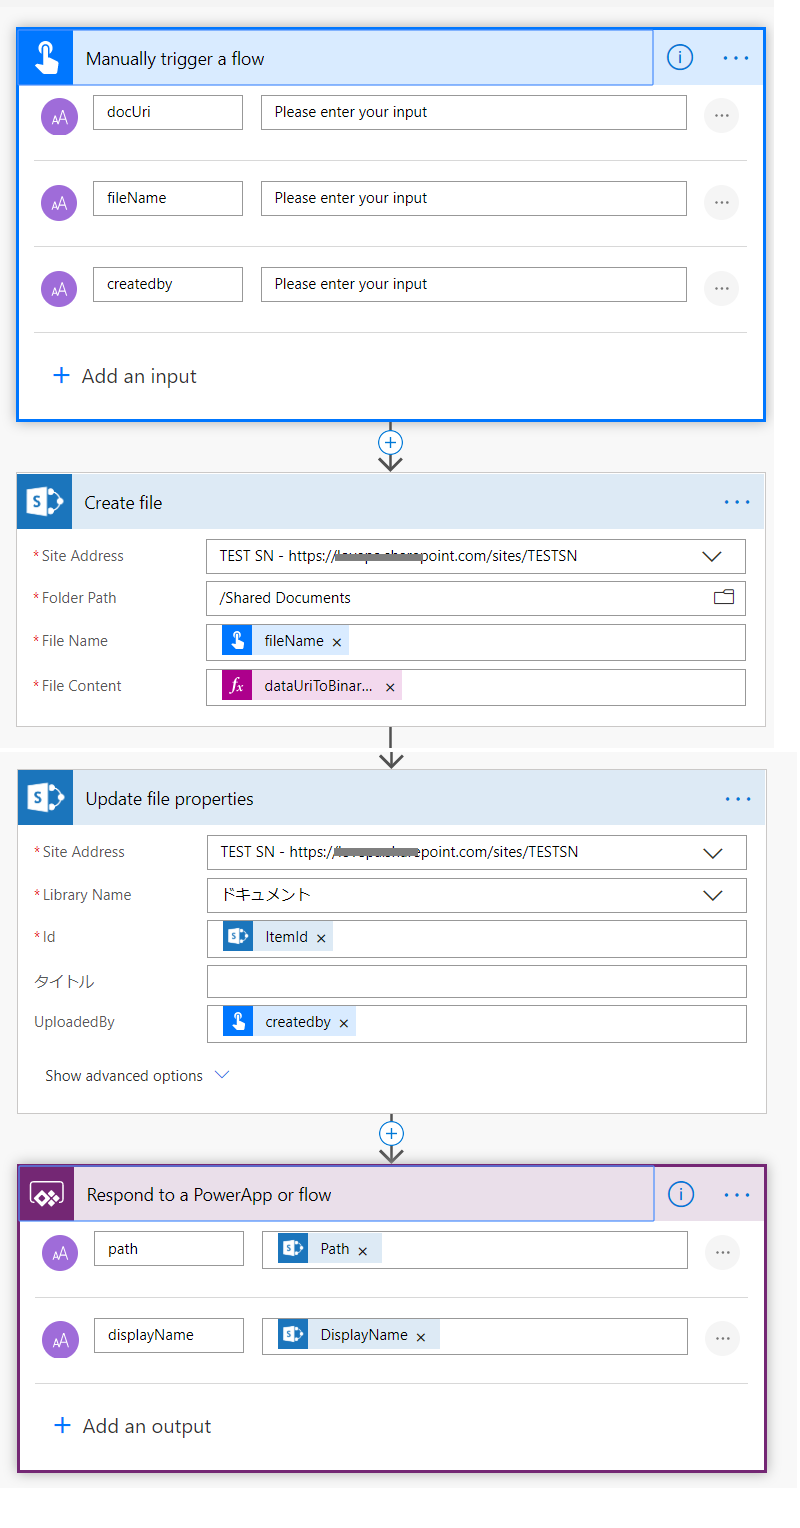The height and width of the screenshot is (1528, 800).
Task: Remove Path token from path output
Action: (362, 1251)
